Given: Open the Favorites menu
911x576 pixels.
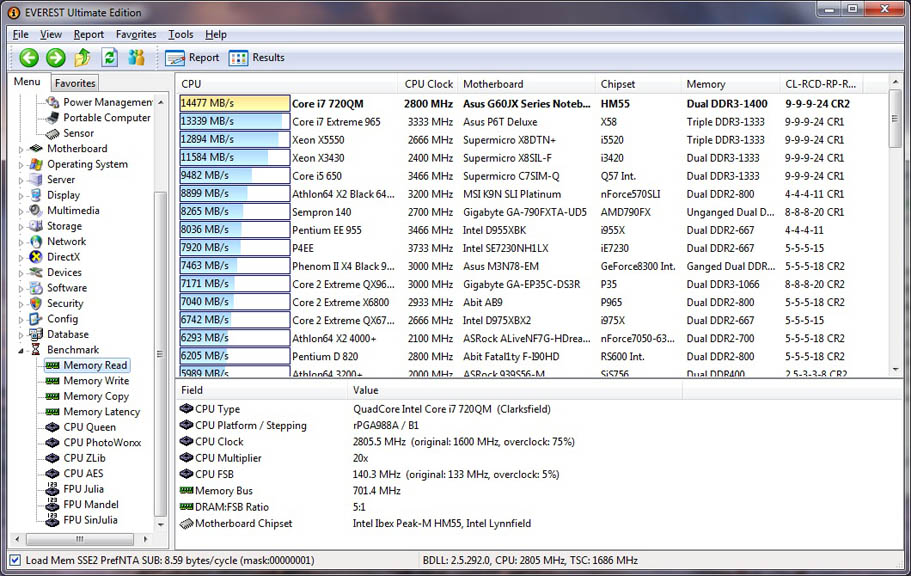Looking at the screenshot, I should tap(136, 34).
